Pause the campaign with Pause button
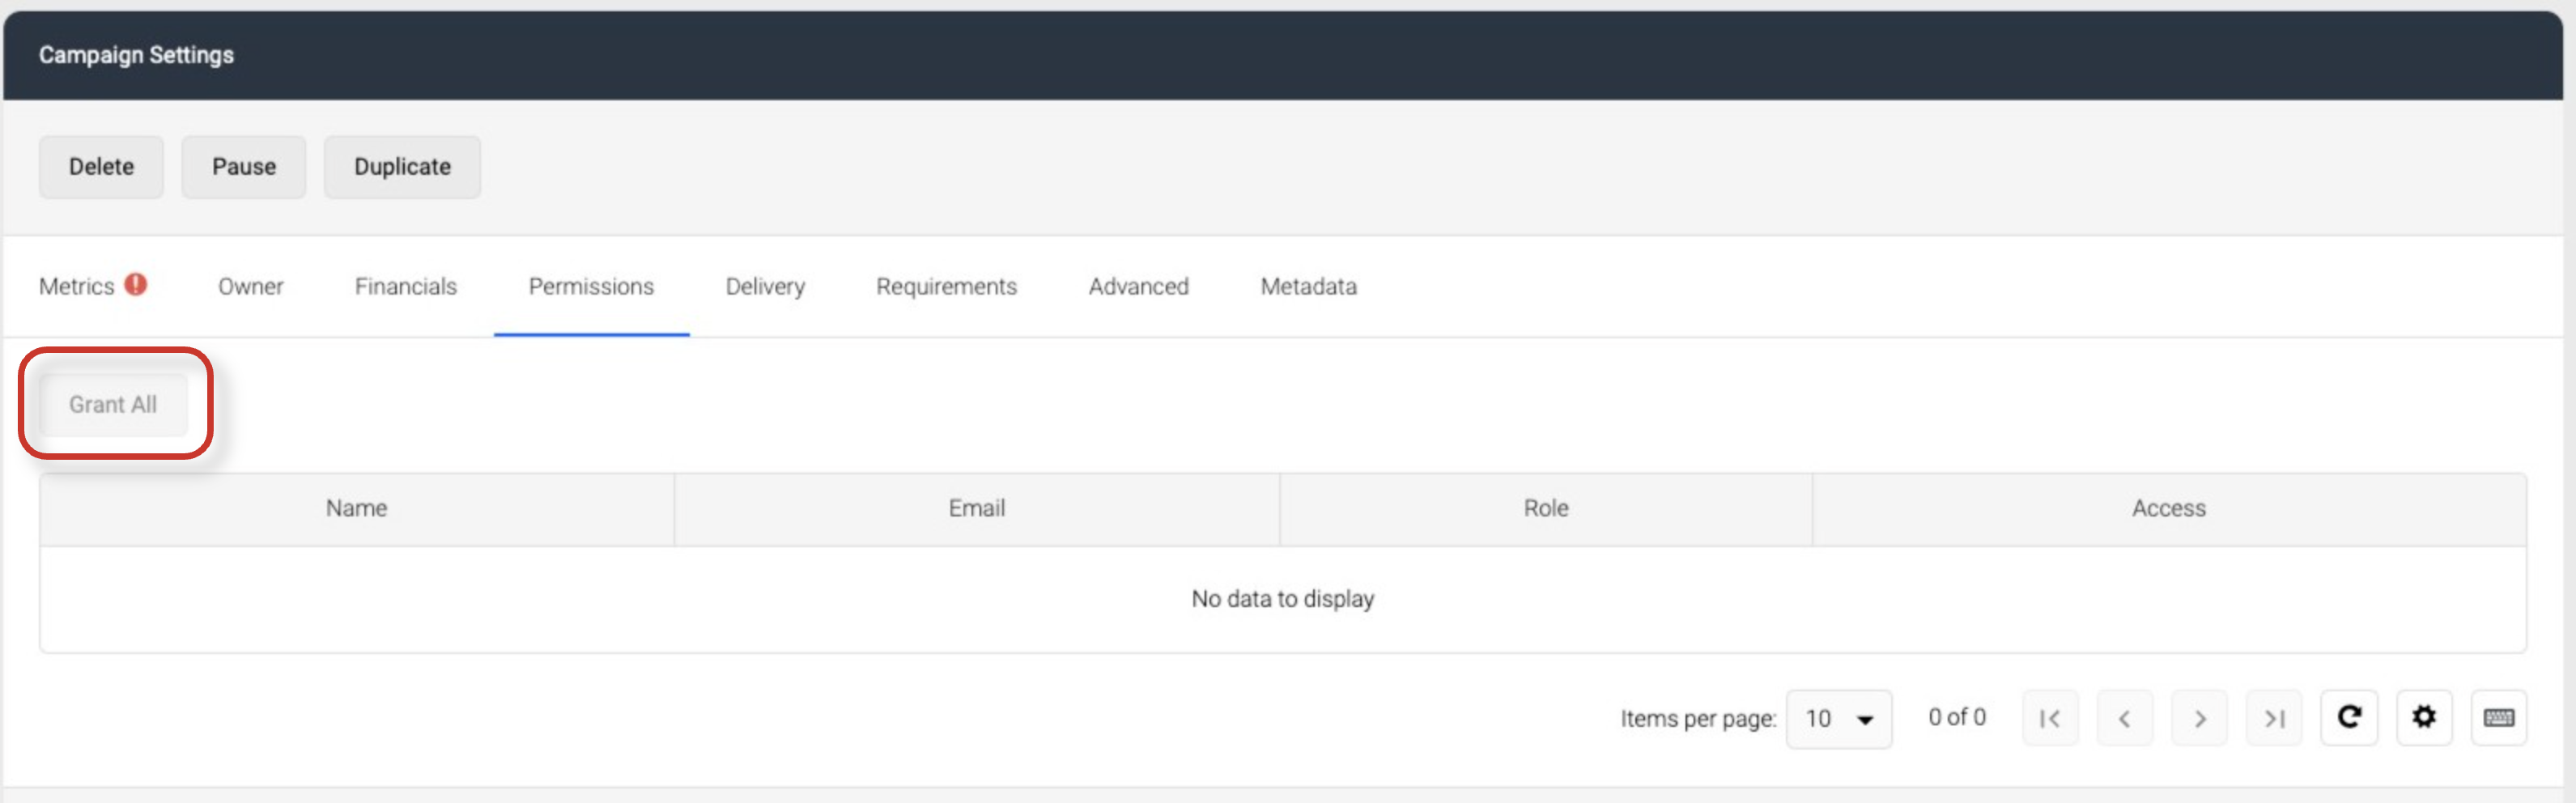Screen dimensions: 2576x803 [243, 166]
